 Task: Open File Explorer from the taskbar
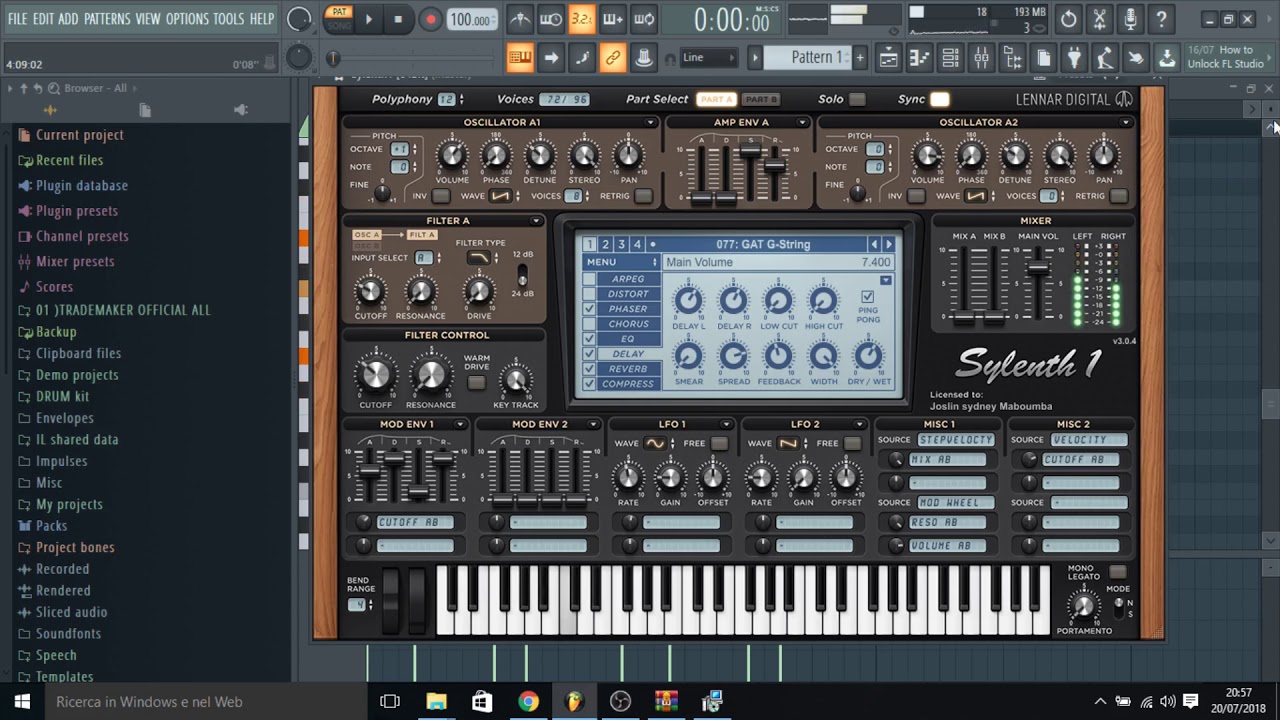(x=436, y=702)
